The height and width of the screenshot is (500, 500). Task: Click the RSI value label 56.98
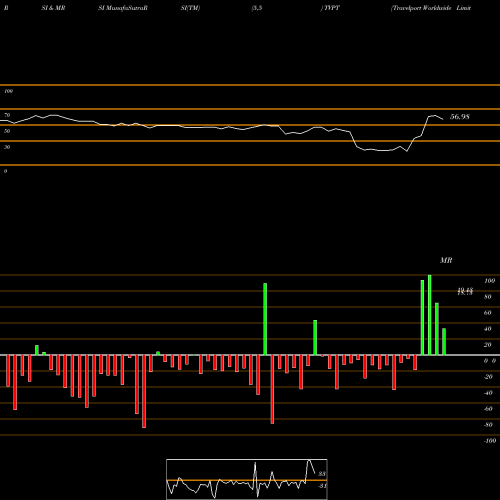[x=460, y=117]
